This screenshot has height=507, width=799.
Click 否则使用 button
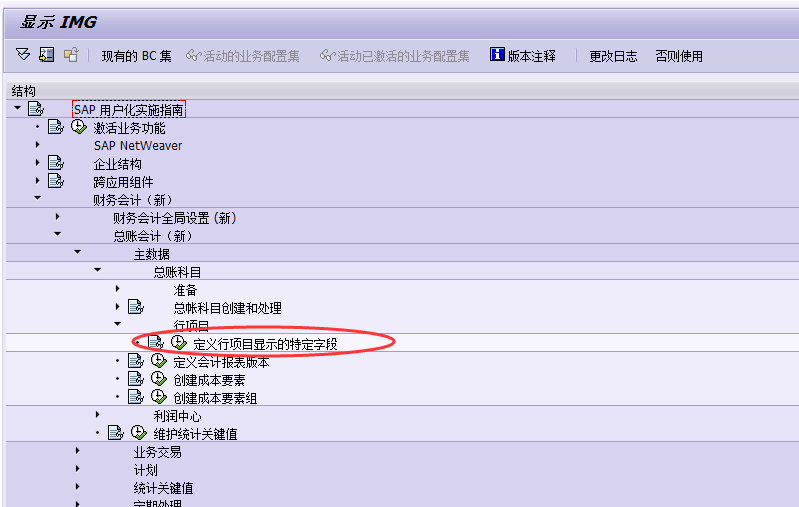pyautogui.click(x=679, y=56)
